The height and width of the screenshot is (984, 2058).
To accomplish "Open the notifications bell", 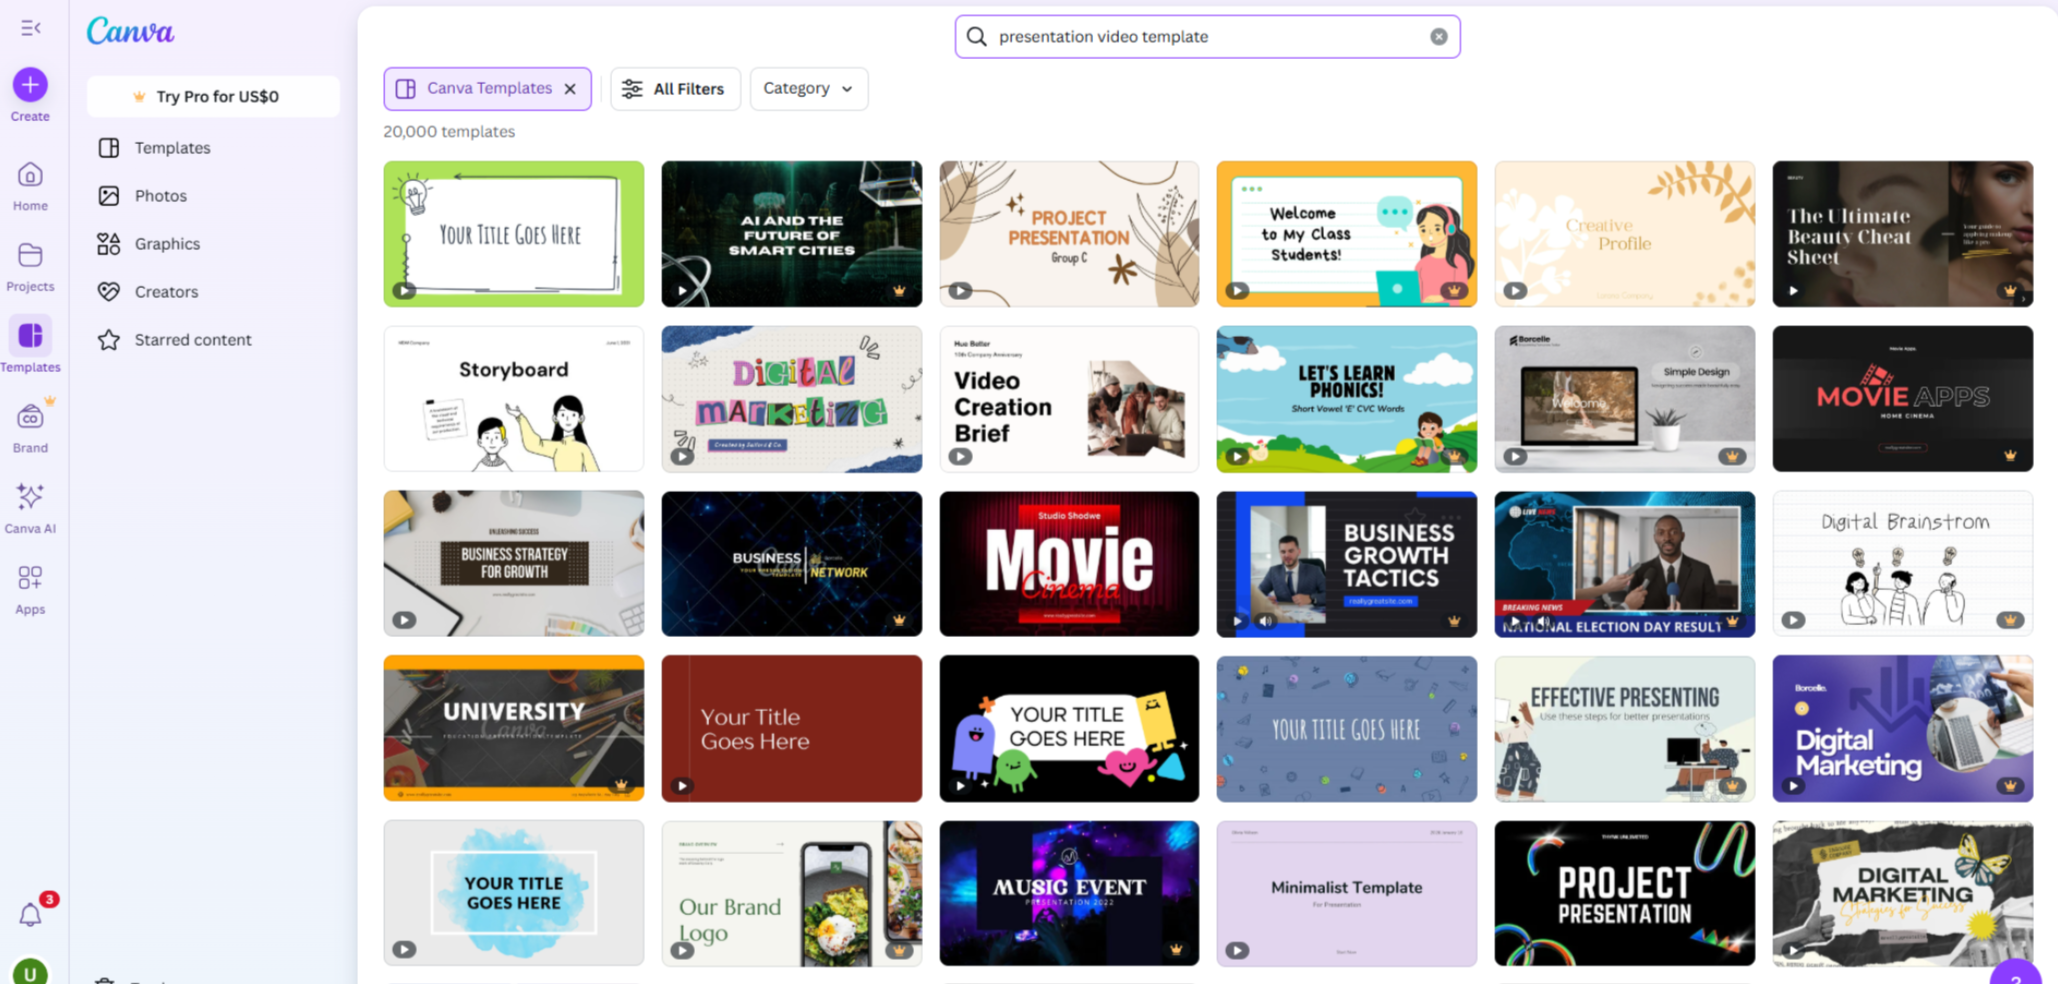I will pyautogui.click(x=29, y=913).
